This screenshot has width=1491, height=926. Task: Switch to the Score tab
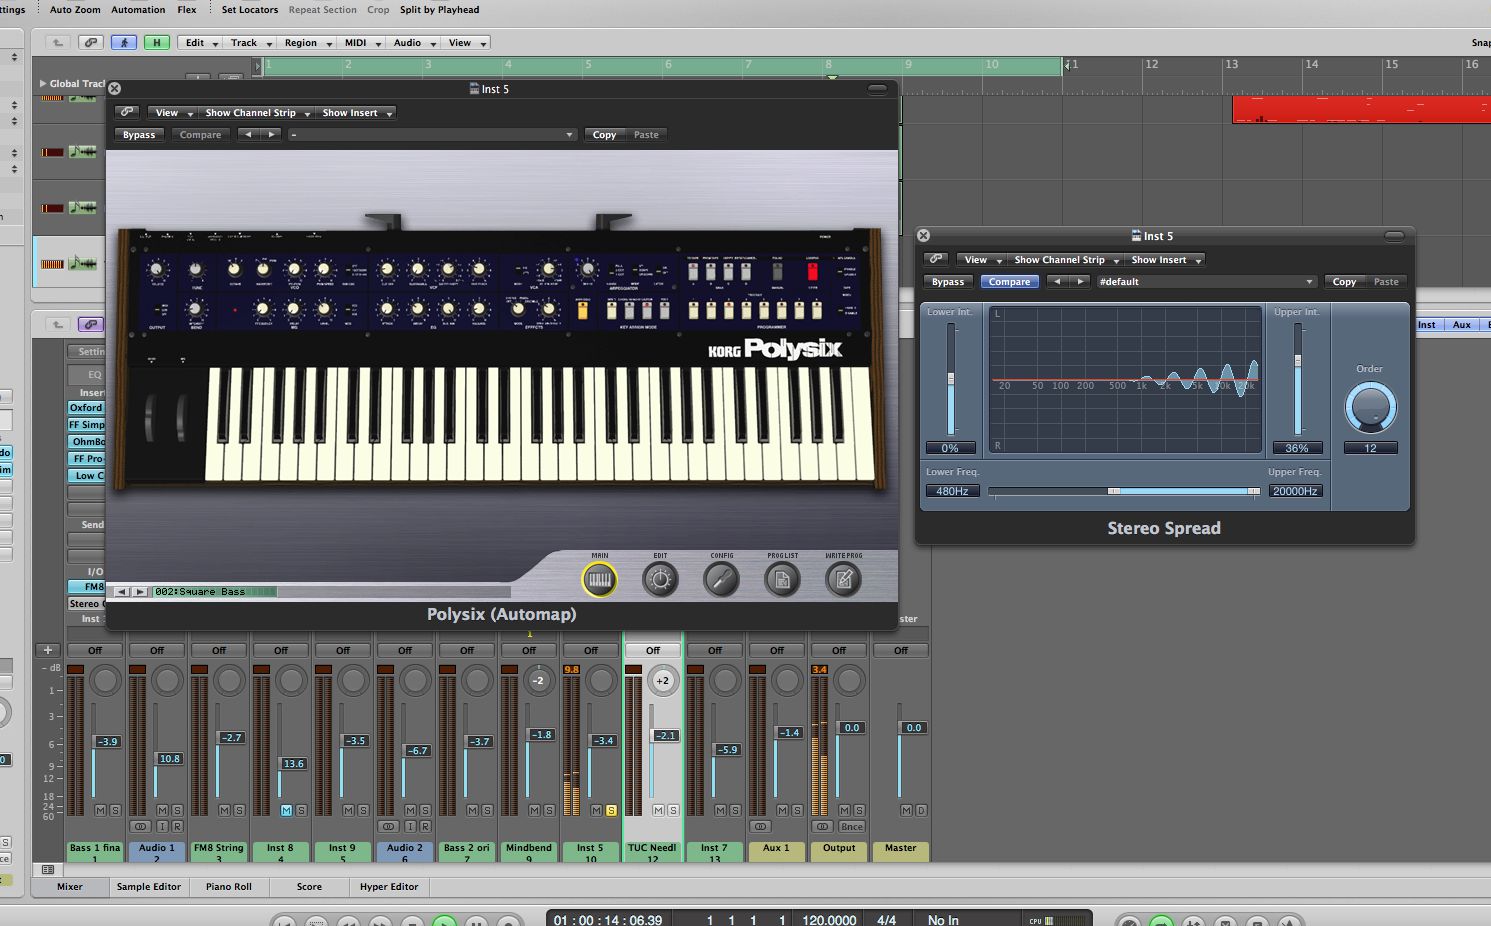(309, 887)
